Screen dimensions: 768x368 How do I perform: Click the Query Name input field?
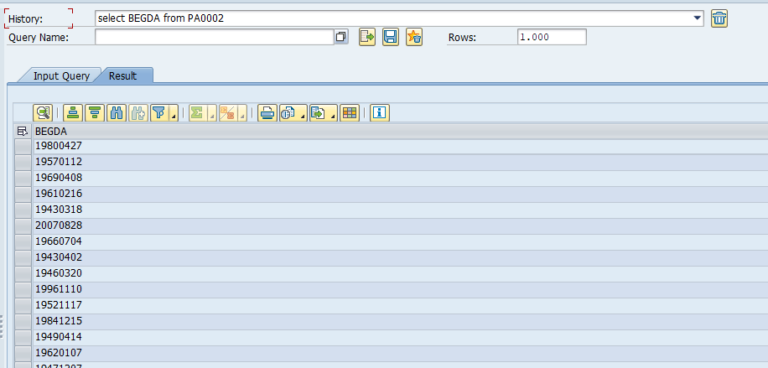coord(215,37)
